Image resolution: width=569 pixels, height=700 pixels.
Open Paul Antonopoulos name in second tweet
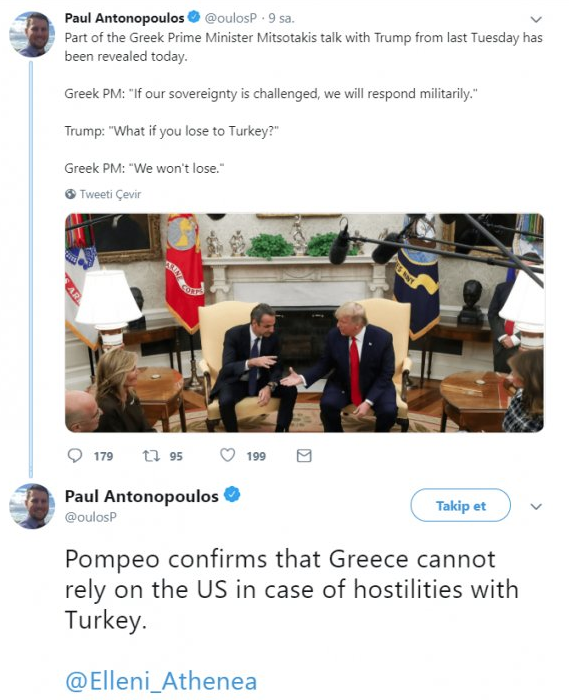pyautogui.click(x=141, y=496)
